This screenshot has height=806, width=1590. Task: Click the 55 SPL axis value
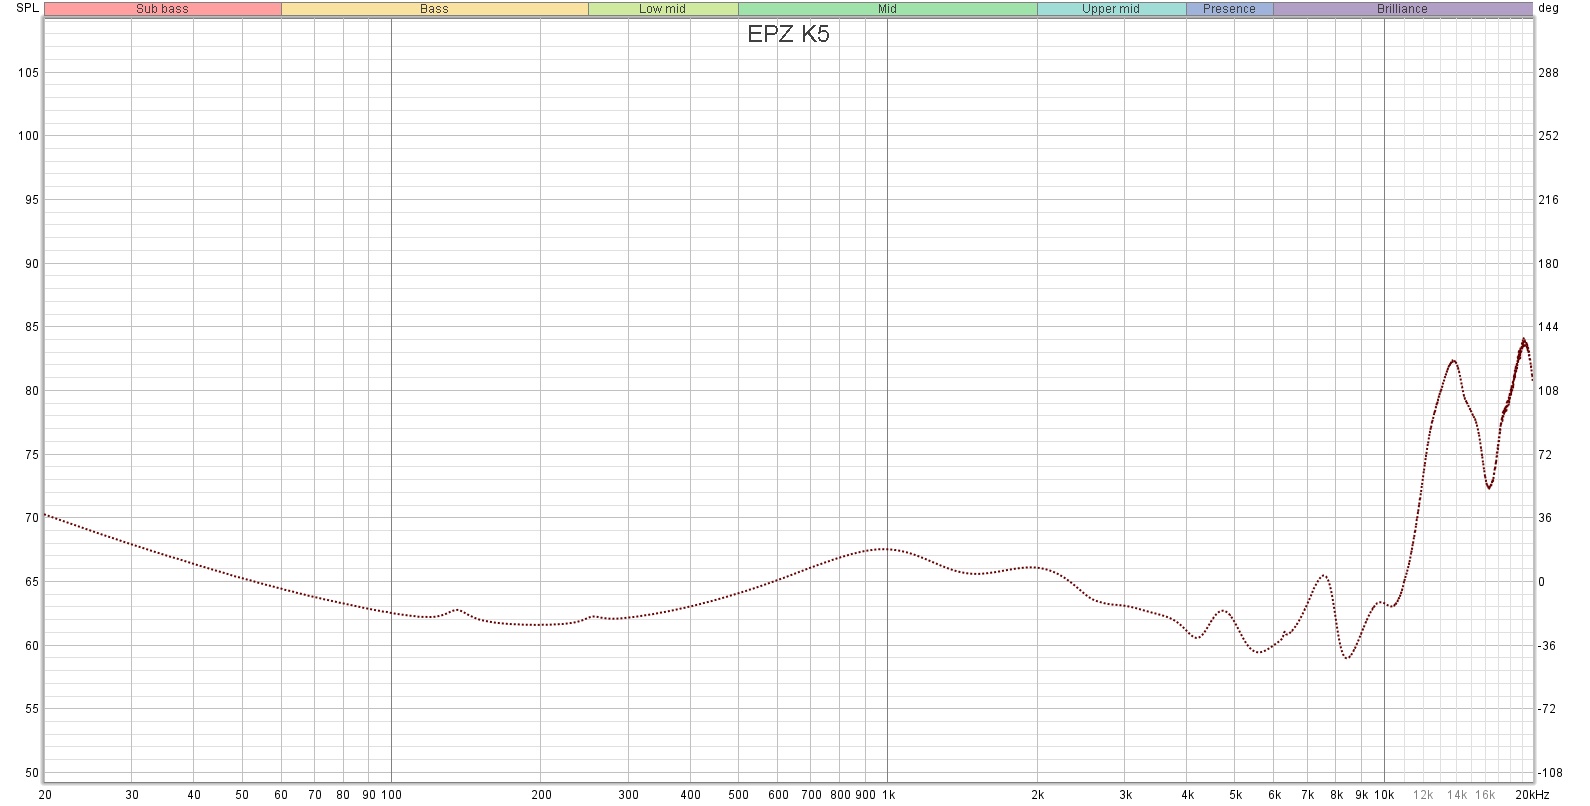(32, 709)
